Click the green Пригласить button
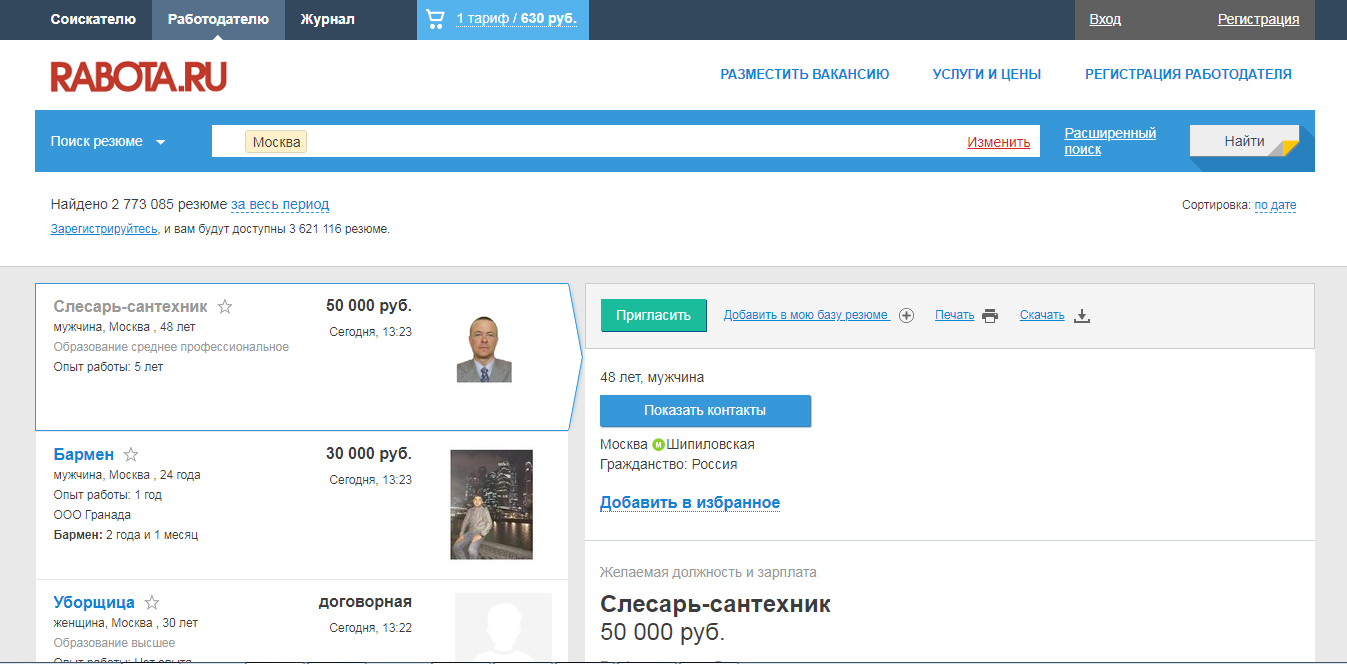 [x=653, y=314]
